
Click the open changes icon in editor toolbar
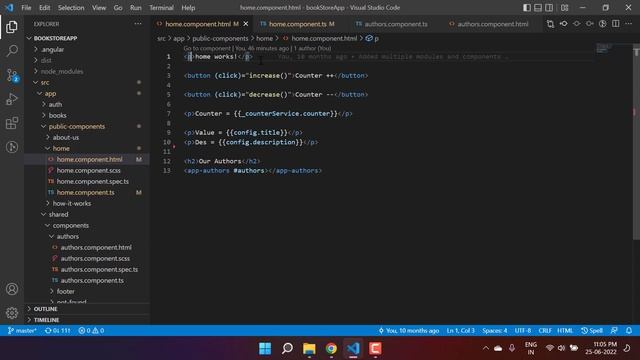pyautogui.click(x=550, y=24)
